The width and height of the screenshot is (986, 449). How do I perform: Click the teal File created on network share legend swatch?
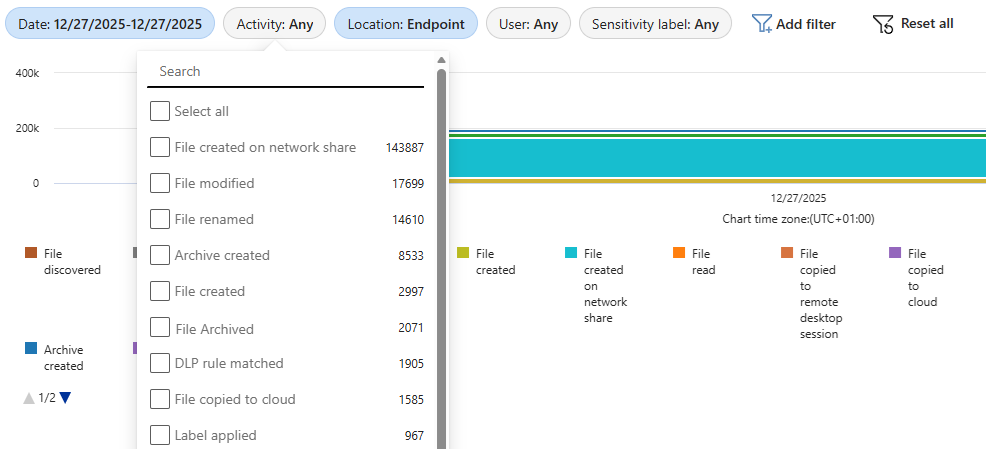click(x=571, y=253)
